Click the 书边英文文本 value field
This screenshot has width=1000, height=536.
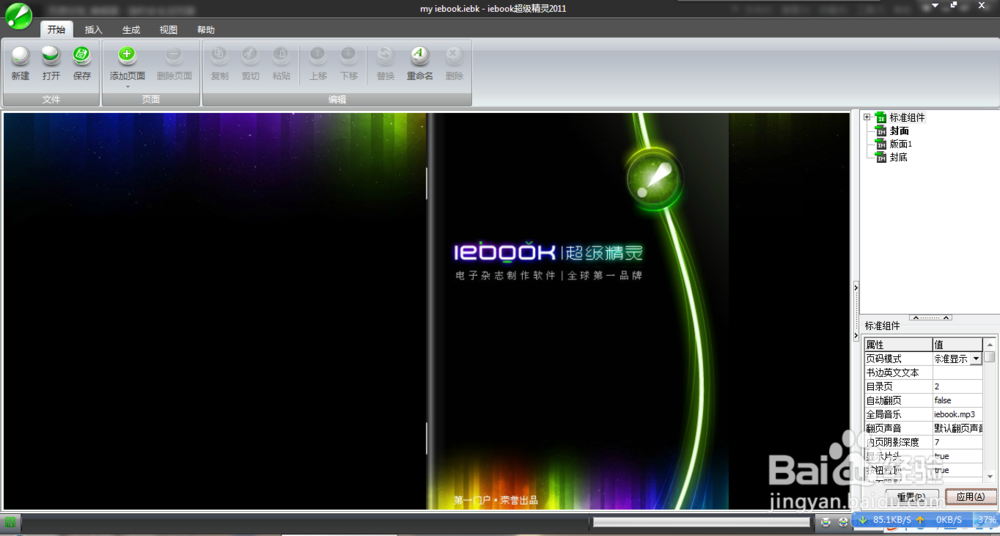coord(957,373)
